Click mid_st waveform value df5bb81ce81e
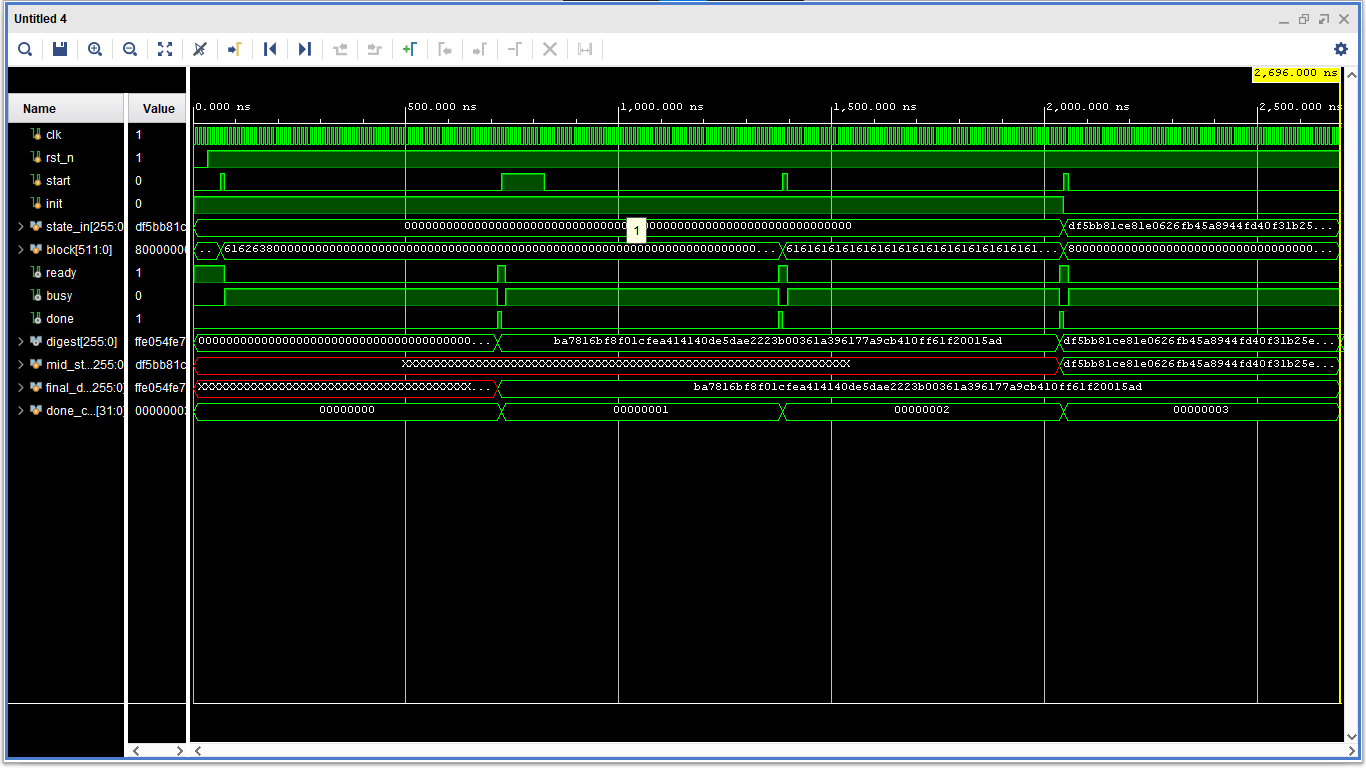The image size is (1366, 768). point(1199,365)
